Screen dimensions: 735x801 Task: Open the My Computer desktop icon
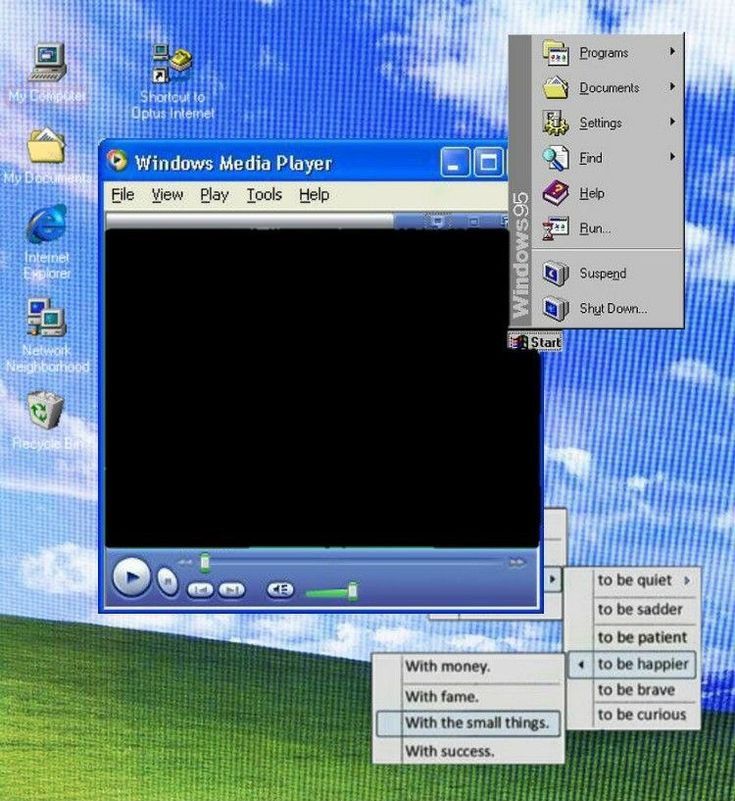[x=47, y=62]
